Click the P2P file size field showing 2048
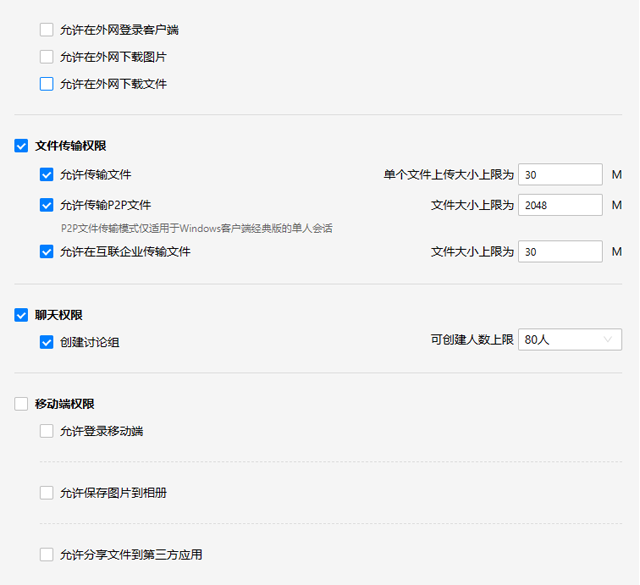Image resolution: width=640 pixels, height=585 pixels. point(560,205)
